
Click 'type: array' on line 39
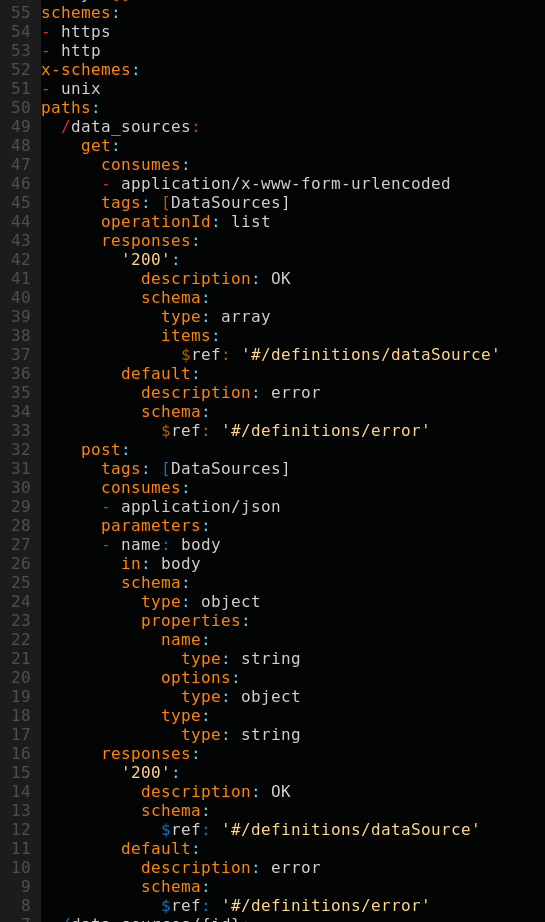point(216,317)
